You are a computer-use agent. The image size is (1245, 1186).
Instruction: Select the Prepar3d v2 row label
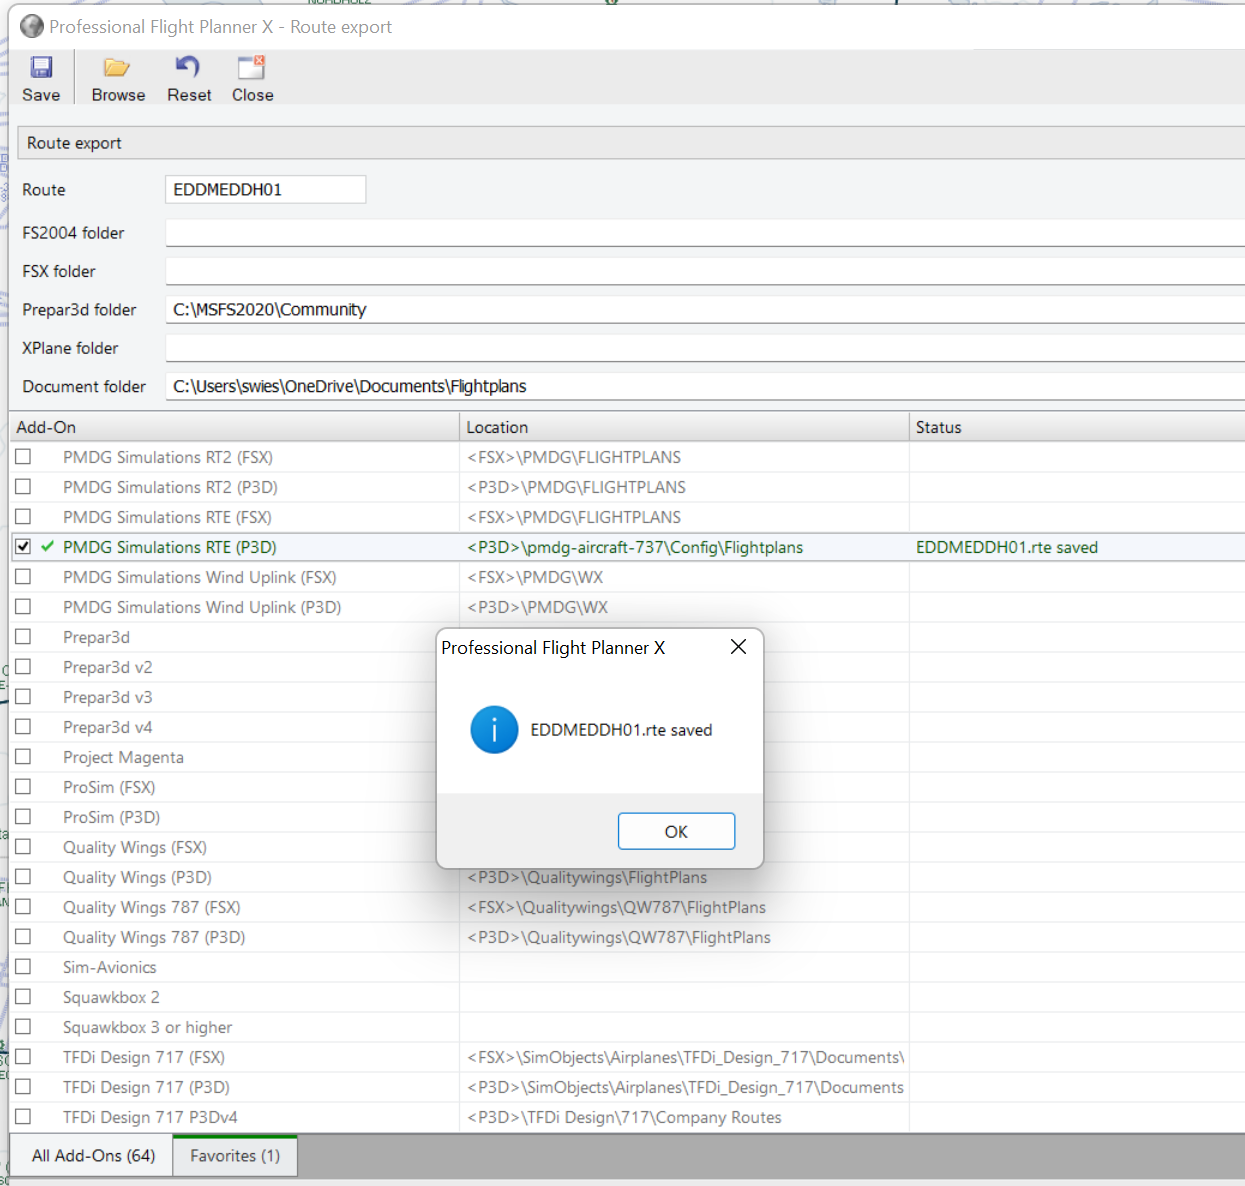click(x=107, y=667)
